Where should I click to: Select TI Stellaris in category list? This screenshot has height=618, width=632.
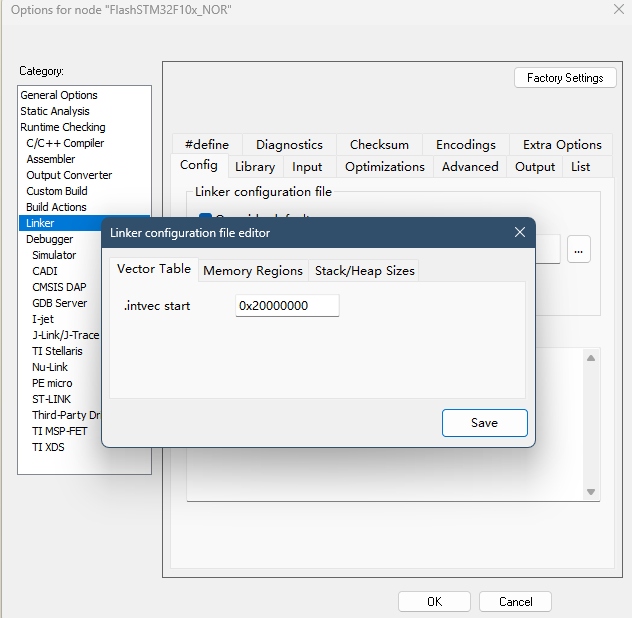point(57,351)
